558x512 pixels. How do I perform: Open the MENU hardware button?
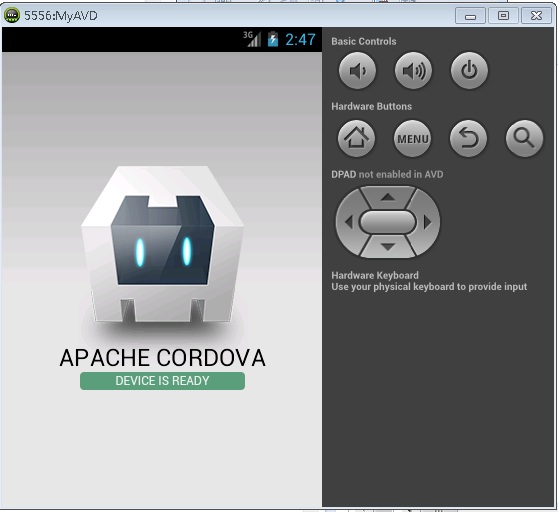[x=412, y=138]
